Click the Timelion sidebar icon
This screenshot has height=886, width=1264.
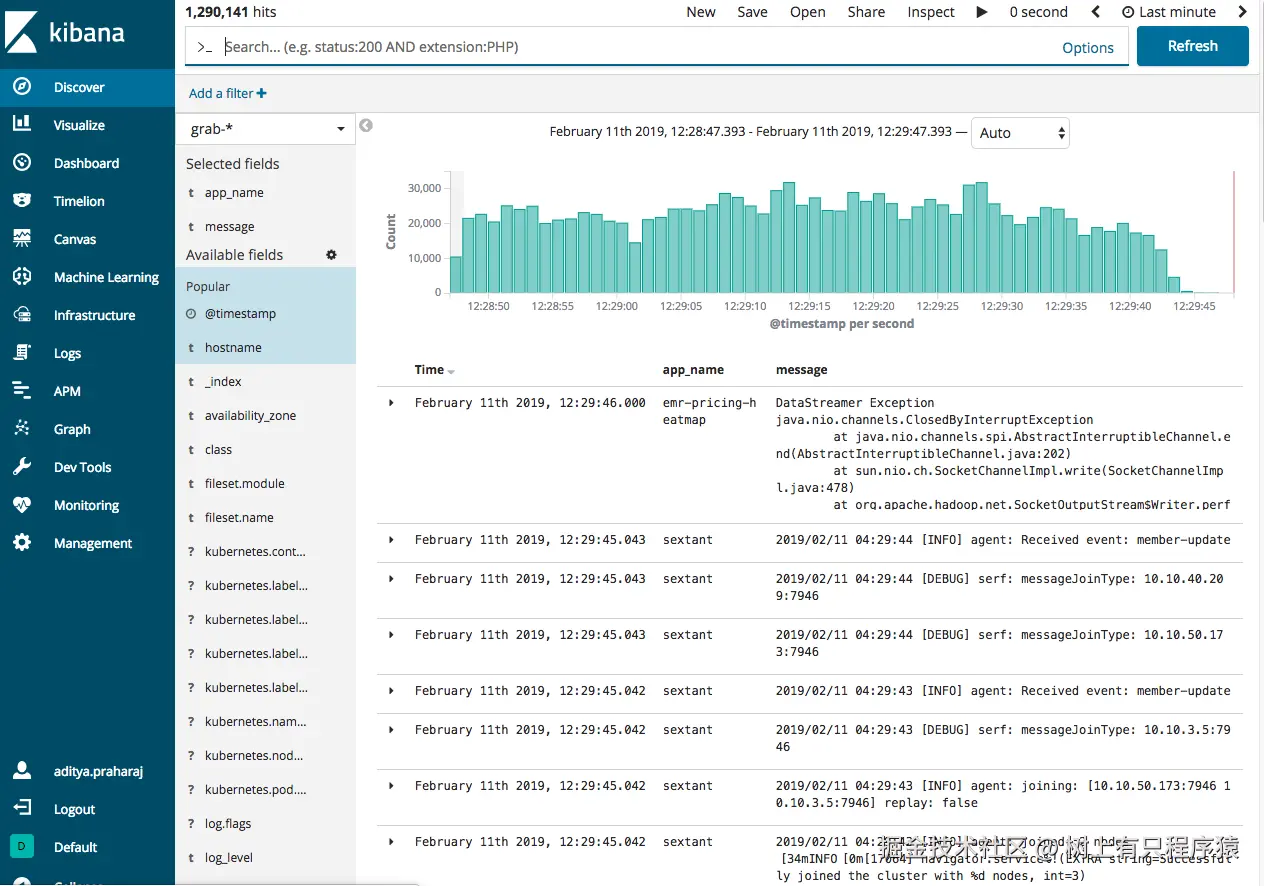point(21,201)
